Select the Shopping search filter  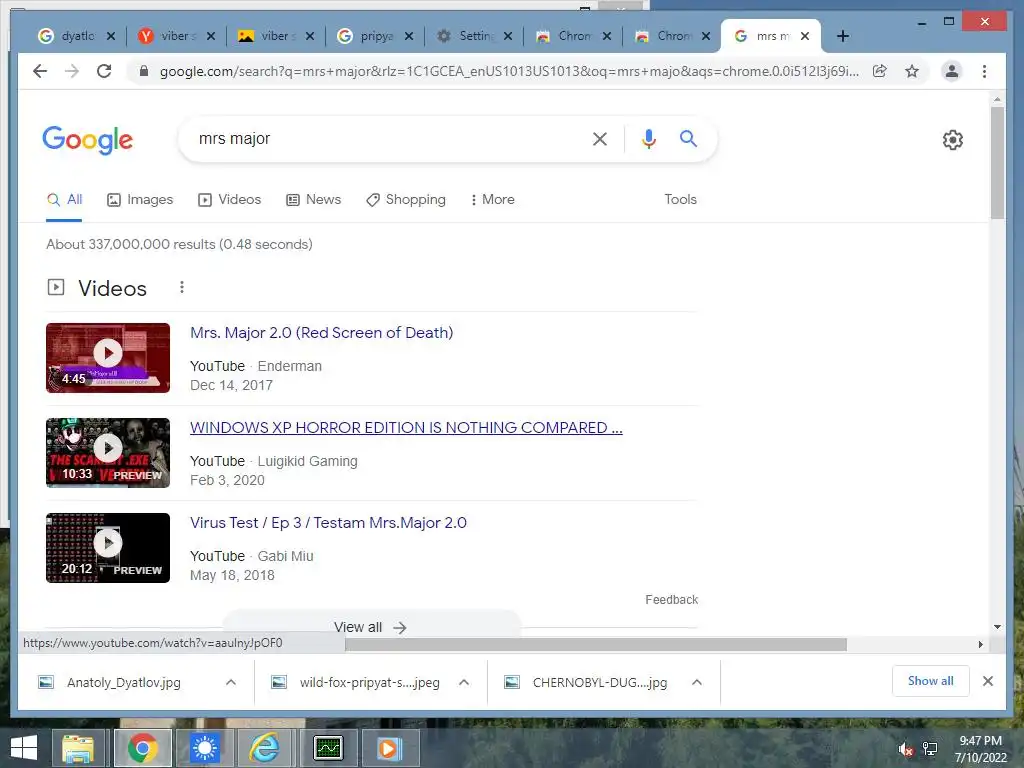(x=406, y=199)
